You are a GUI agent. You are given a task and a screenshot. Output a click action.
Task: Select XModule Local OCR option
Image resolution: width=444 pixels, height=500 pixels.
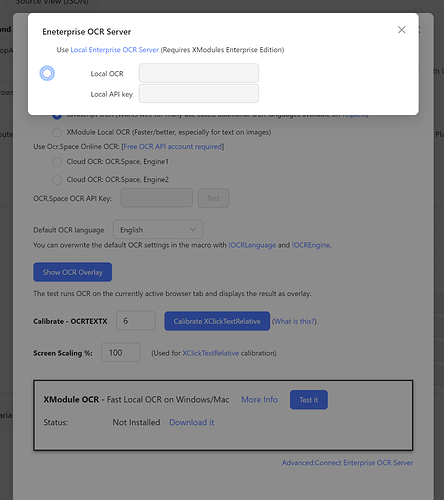(57, 133)
